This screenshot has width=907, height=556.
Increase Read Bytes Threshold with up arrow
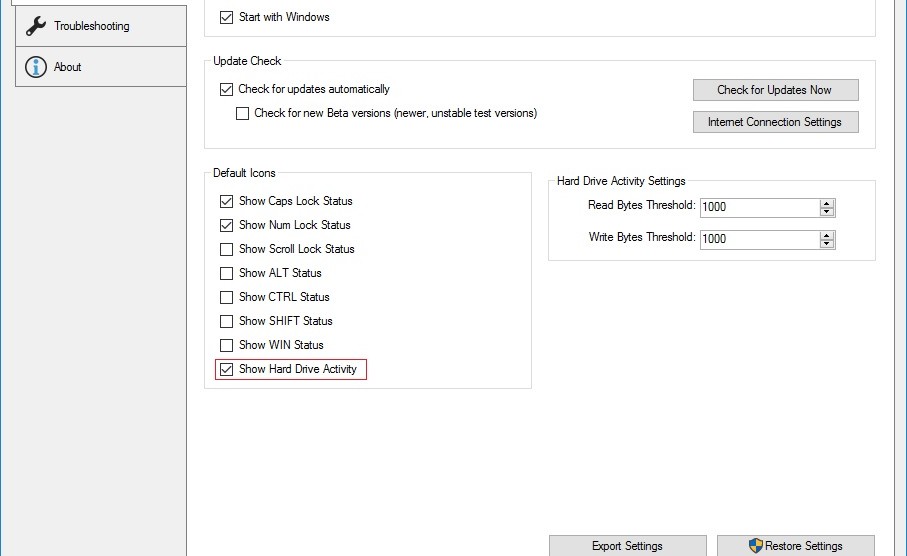tap(827, 203)
